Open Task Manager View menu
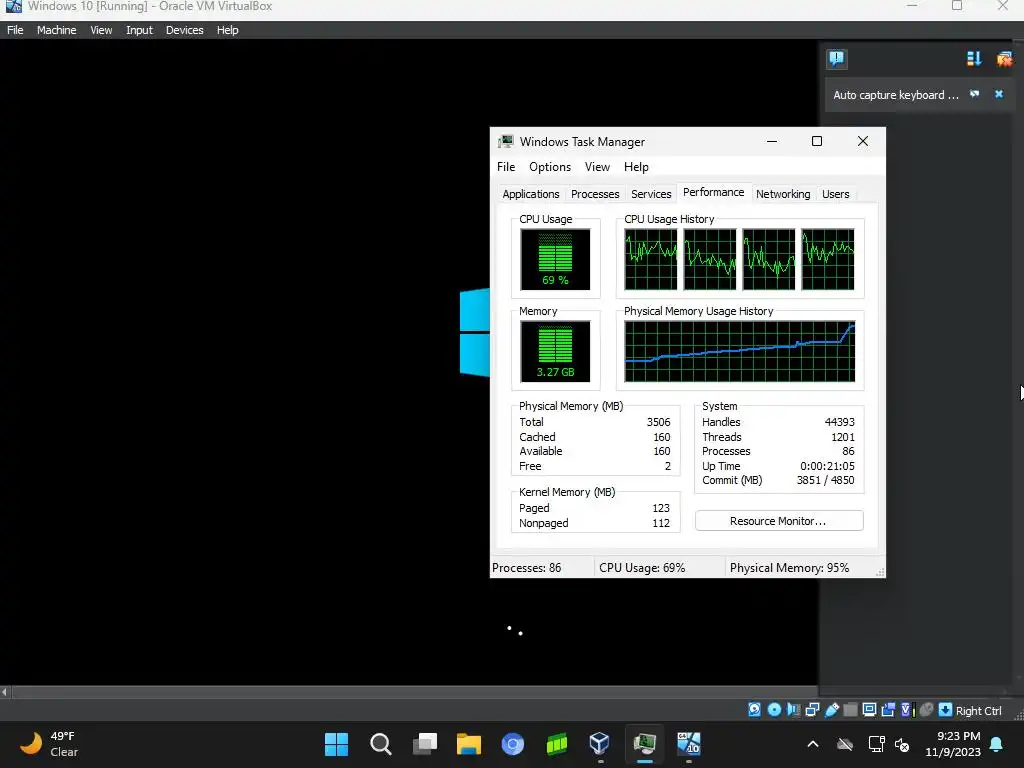Screen dimensions: 1024x768 click(597, 167)
